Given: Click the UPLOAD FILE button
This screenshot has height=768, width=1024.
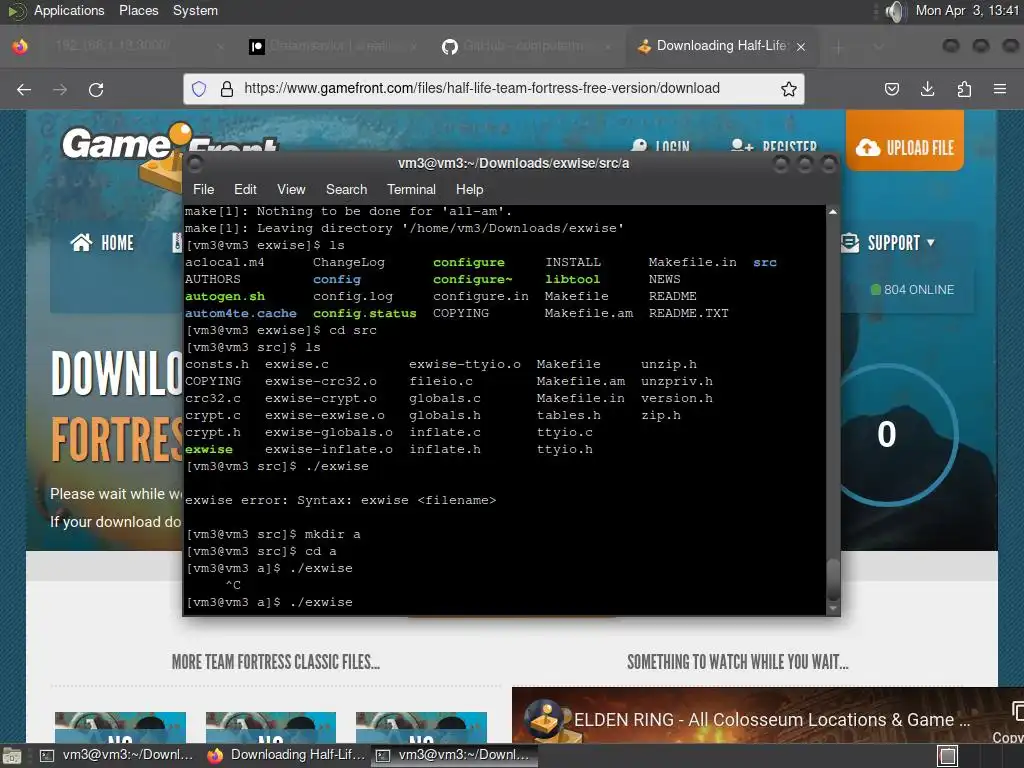Looking at the screenshot, I should click(x=904, y=141).
